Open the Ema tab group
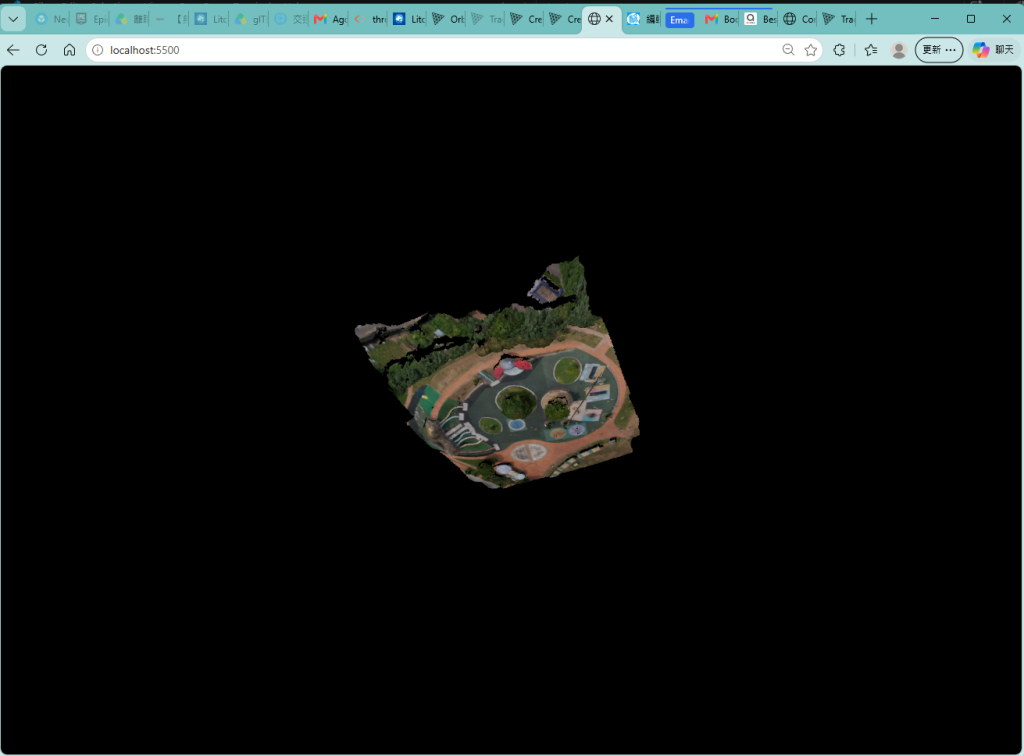 pos(679,20)
